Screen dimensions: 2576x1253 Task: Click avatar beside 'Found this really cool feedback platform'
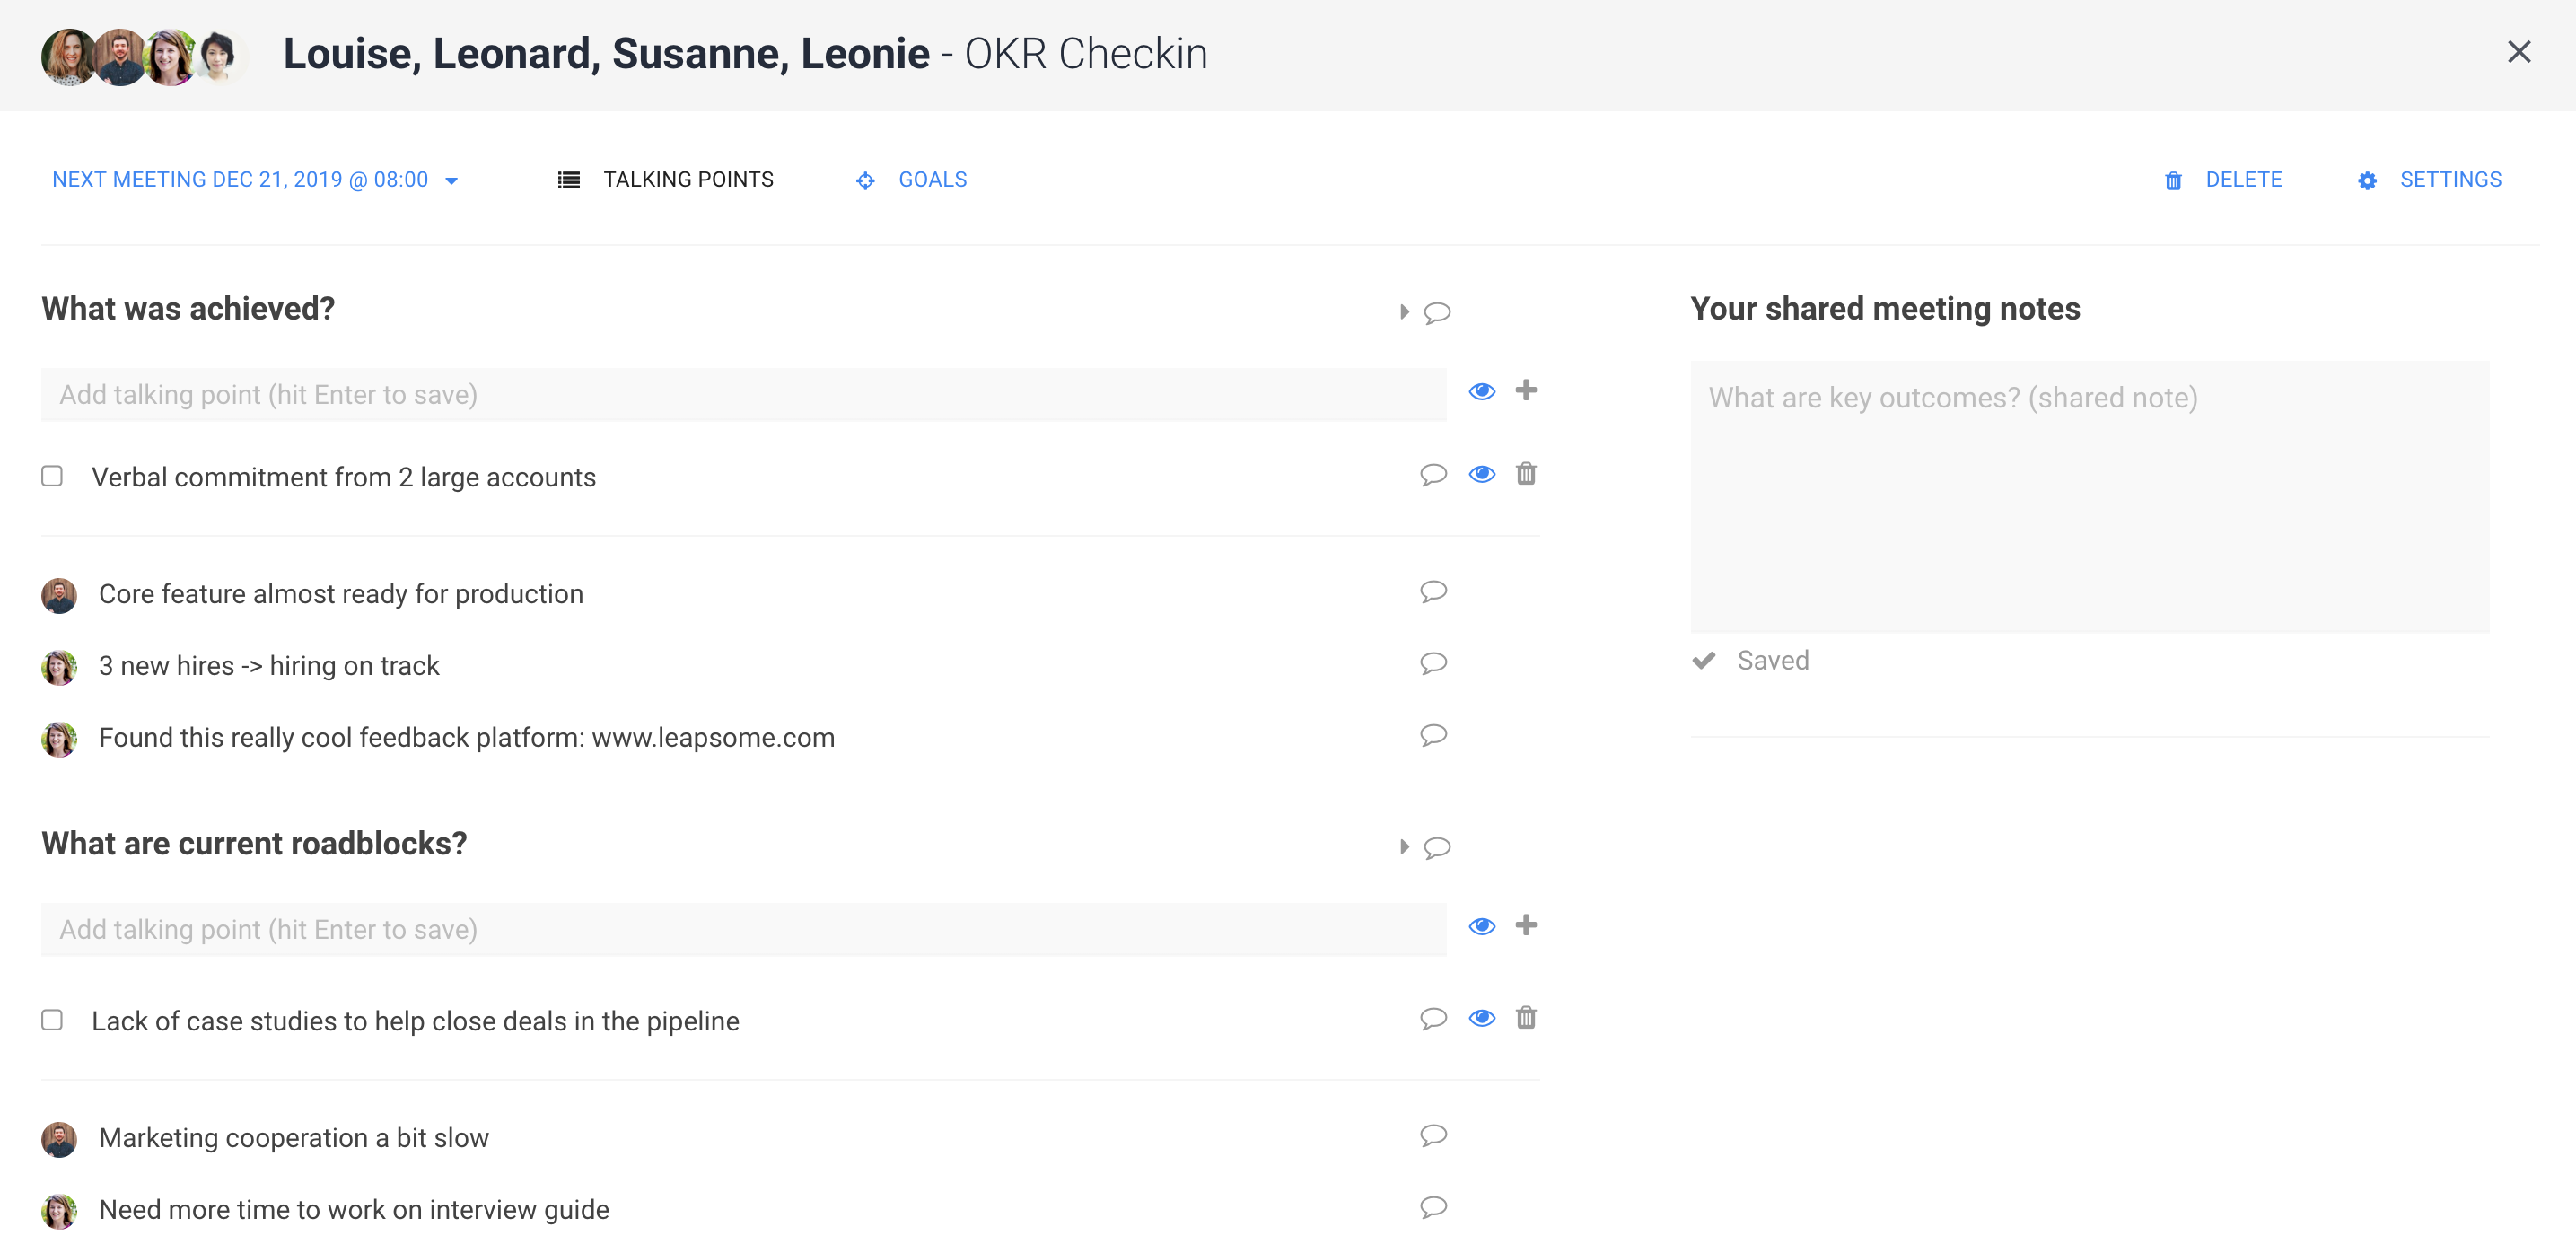(x=59, y=739)
